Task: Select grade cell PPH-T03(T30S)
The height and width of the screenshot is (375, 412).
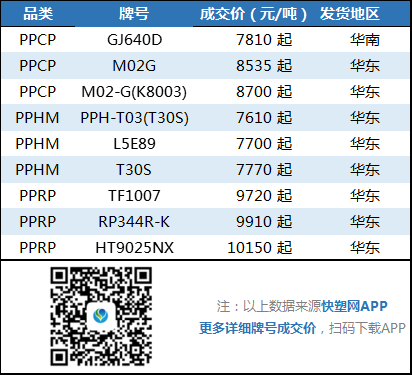Action: point(135,118)
